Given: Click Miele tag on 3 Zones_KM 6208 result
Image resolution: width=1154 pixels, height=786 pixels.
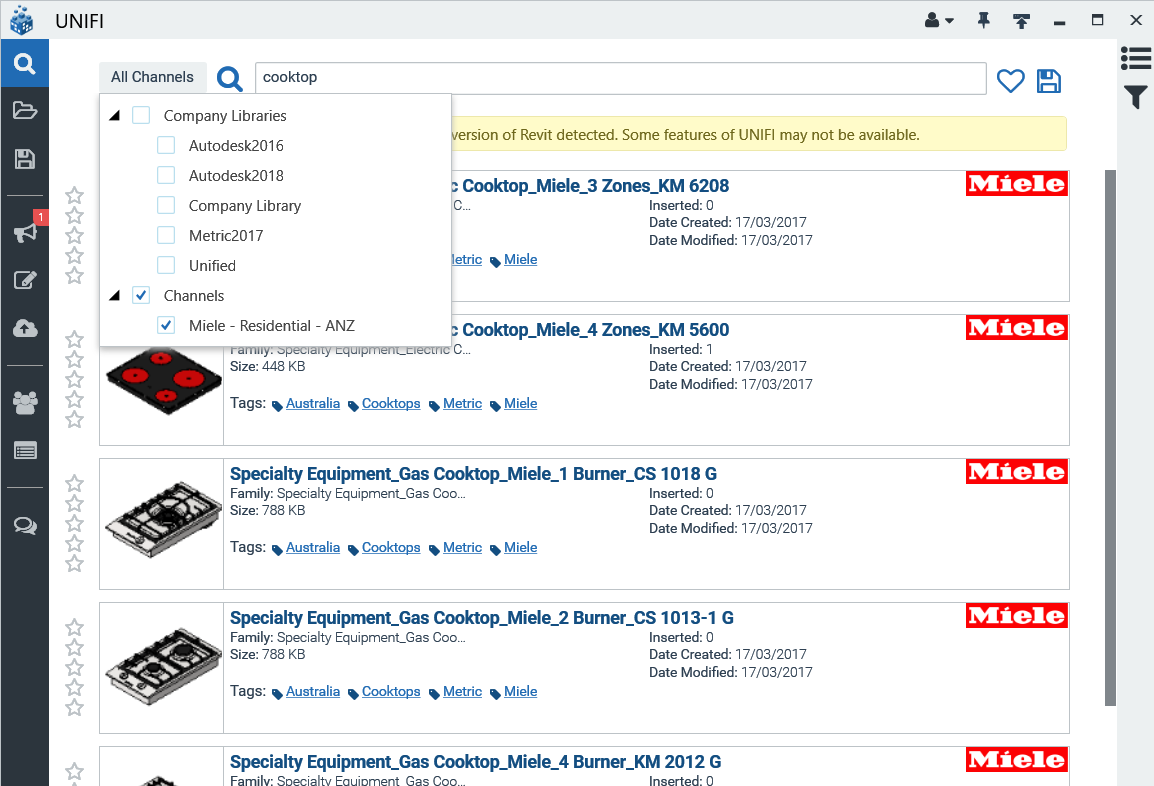Looking at the screenshot, I should 520,259.
